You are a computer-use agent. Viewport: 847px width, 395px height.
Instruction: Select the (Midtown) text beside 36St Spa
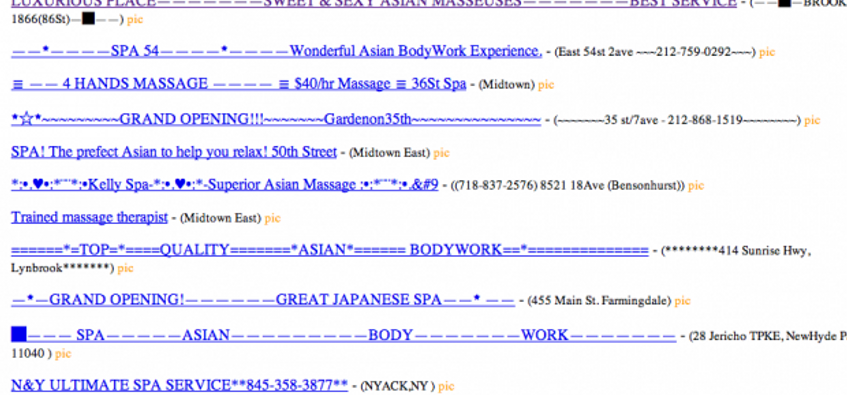507,85
